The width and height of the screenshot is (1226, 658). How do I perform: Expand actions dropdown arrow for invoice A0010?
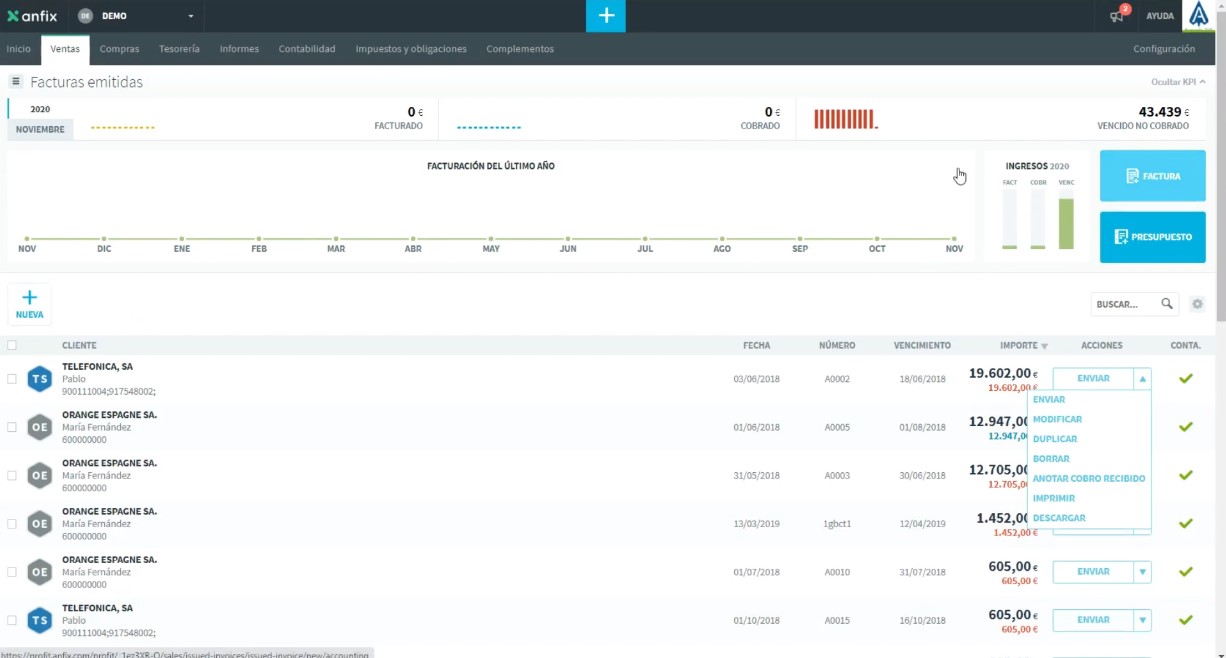click(1143, 572)
